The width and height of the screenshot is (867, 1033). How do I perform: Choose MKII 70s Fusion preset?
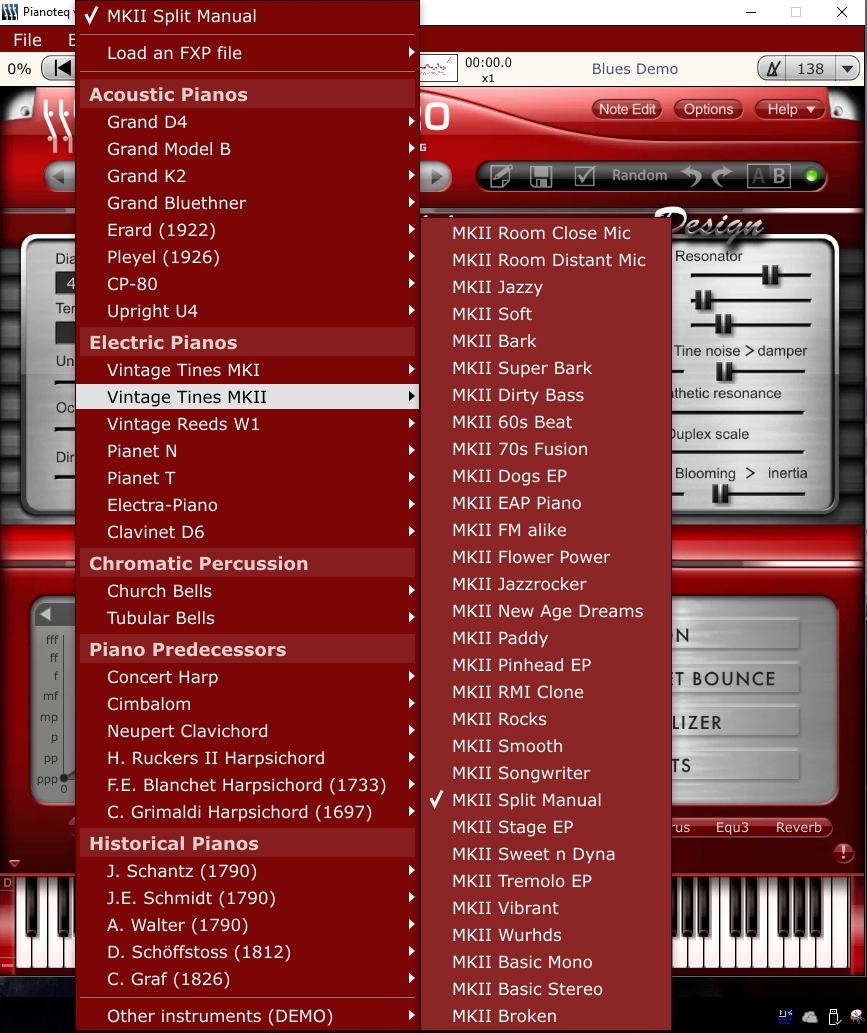(545, 449)
